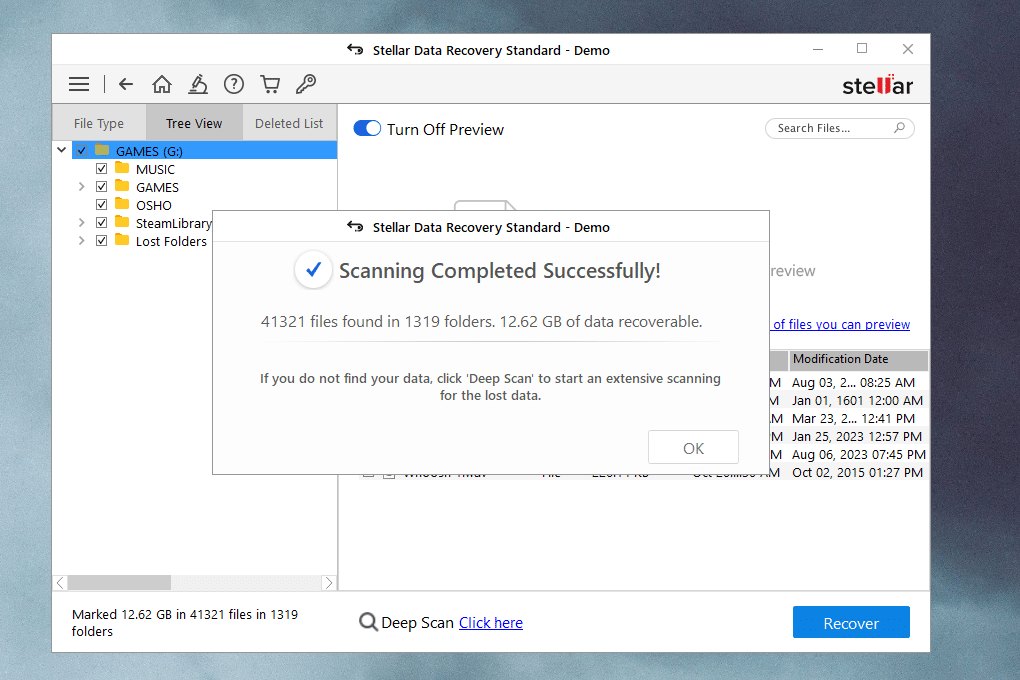Click the 'Mar 23, 2... 12:41 PM' date cell
1020x680 pixels.
[x=853, y=418]
